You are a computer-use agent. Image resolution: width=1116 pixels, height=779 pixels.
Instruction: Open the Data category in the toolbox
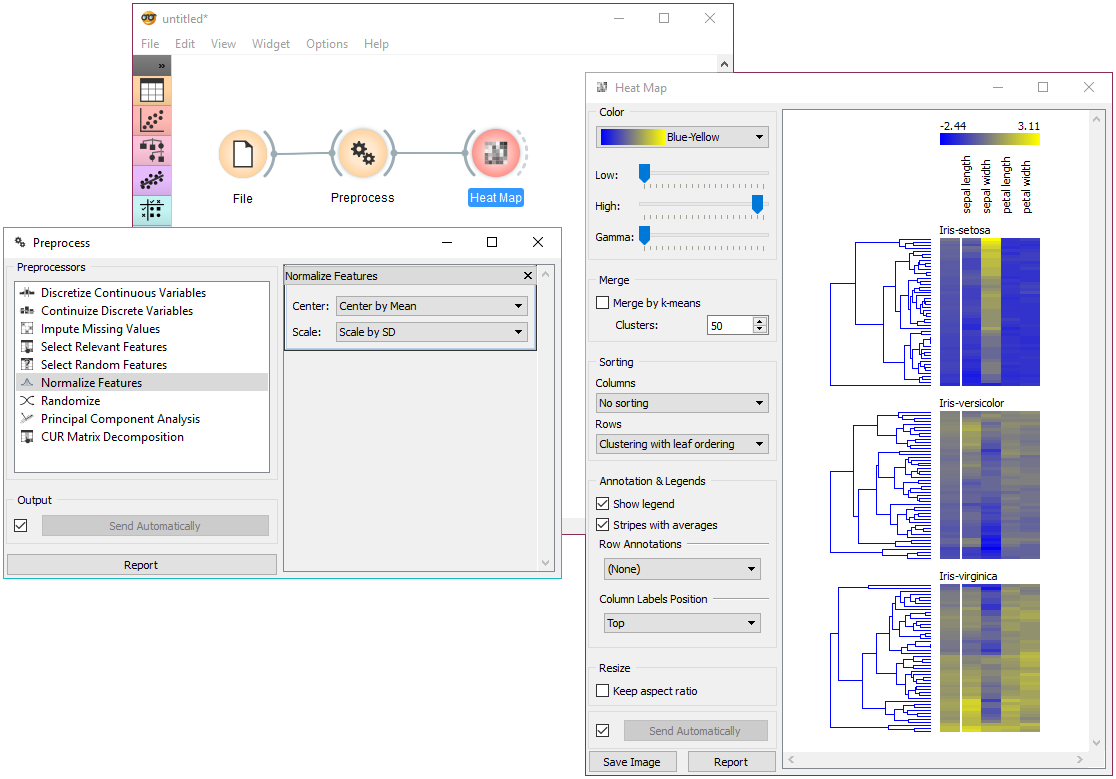click(x=152, y=90)
